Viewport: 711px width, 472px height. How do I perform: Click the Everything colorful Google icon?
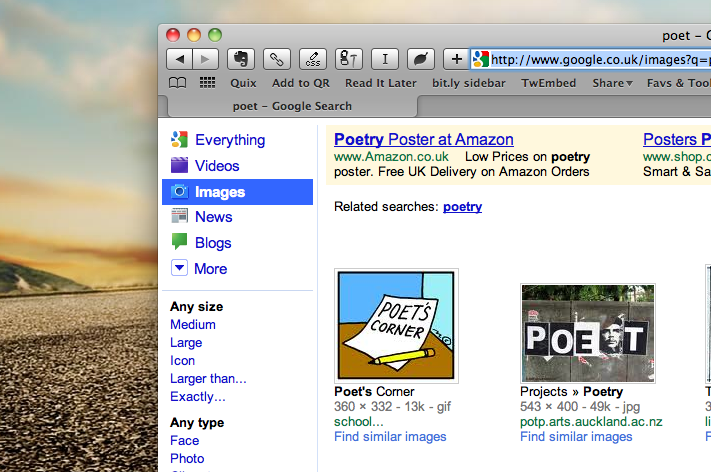(x=180, y=140)
